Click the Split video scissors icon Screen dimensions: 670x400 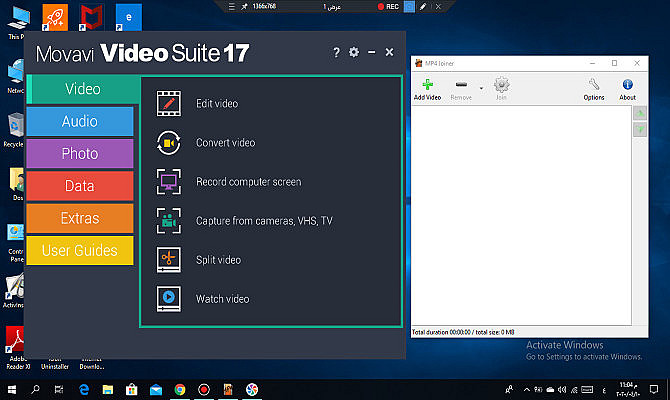click(x=169, y=259)
